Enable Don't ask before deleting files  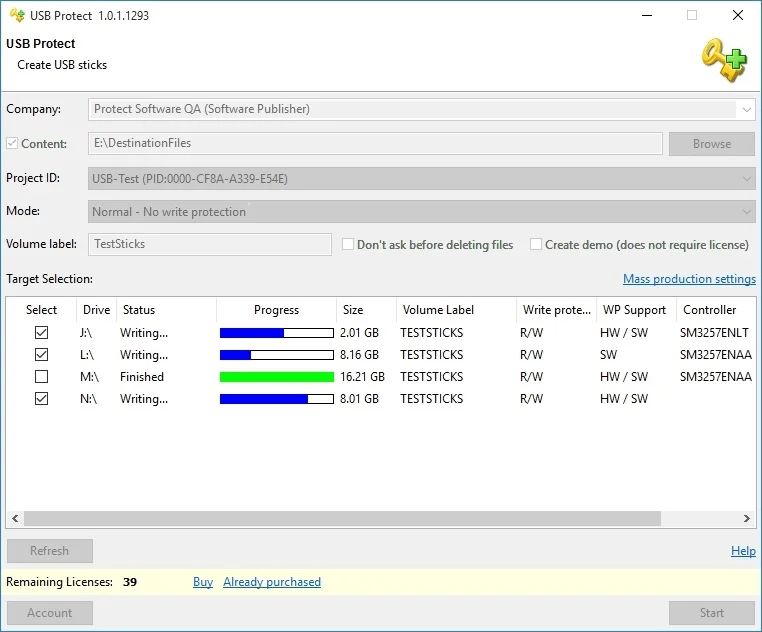[x=348, y=245]
